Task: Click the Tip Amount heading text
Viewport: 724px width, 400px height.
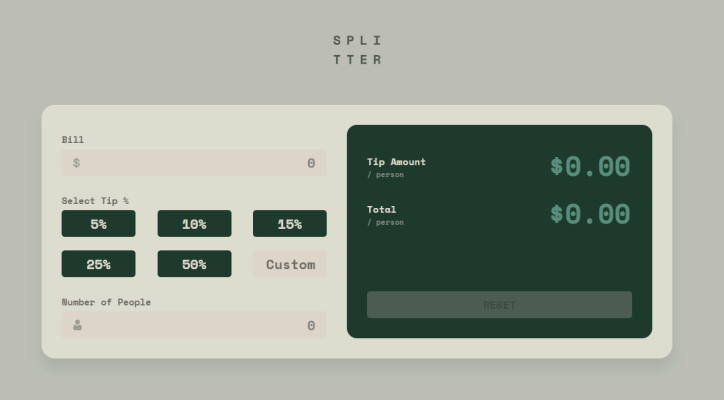Action: click(x=396, y=162)
